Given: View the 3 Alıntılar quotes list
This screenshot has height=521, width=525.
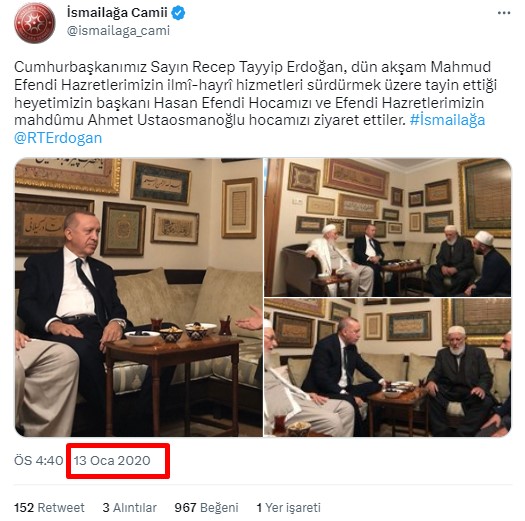Looking at the screenshot, I should coord(130,508).
